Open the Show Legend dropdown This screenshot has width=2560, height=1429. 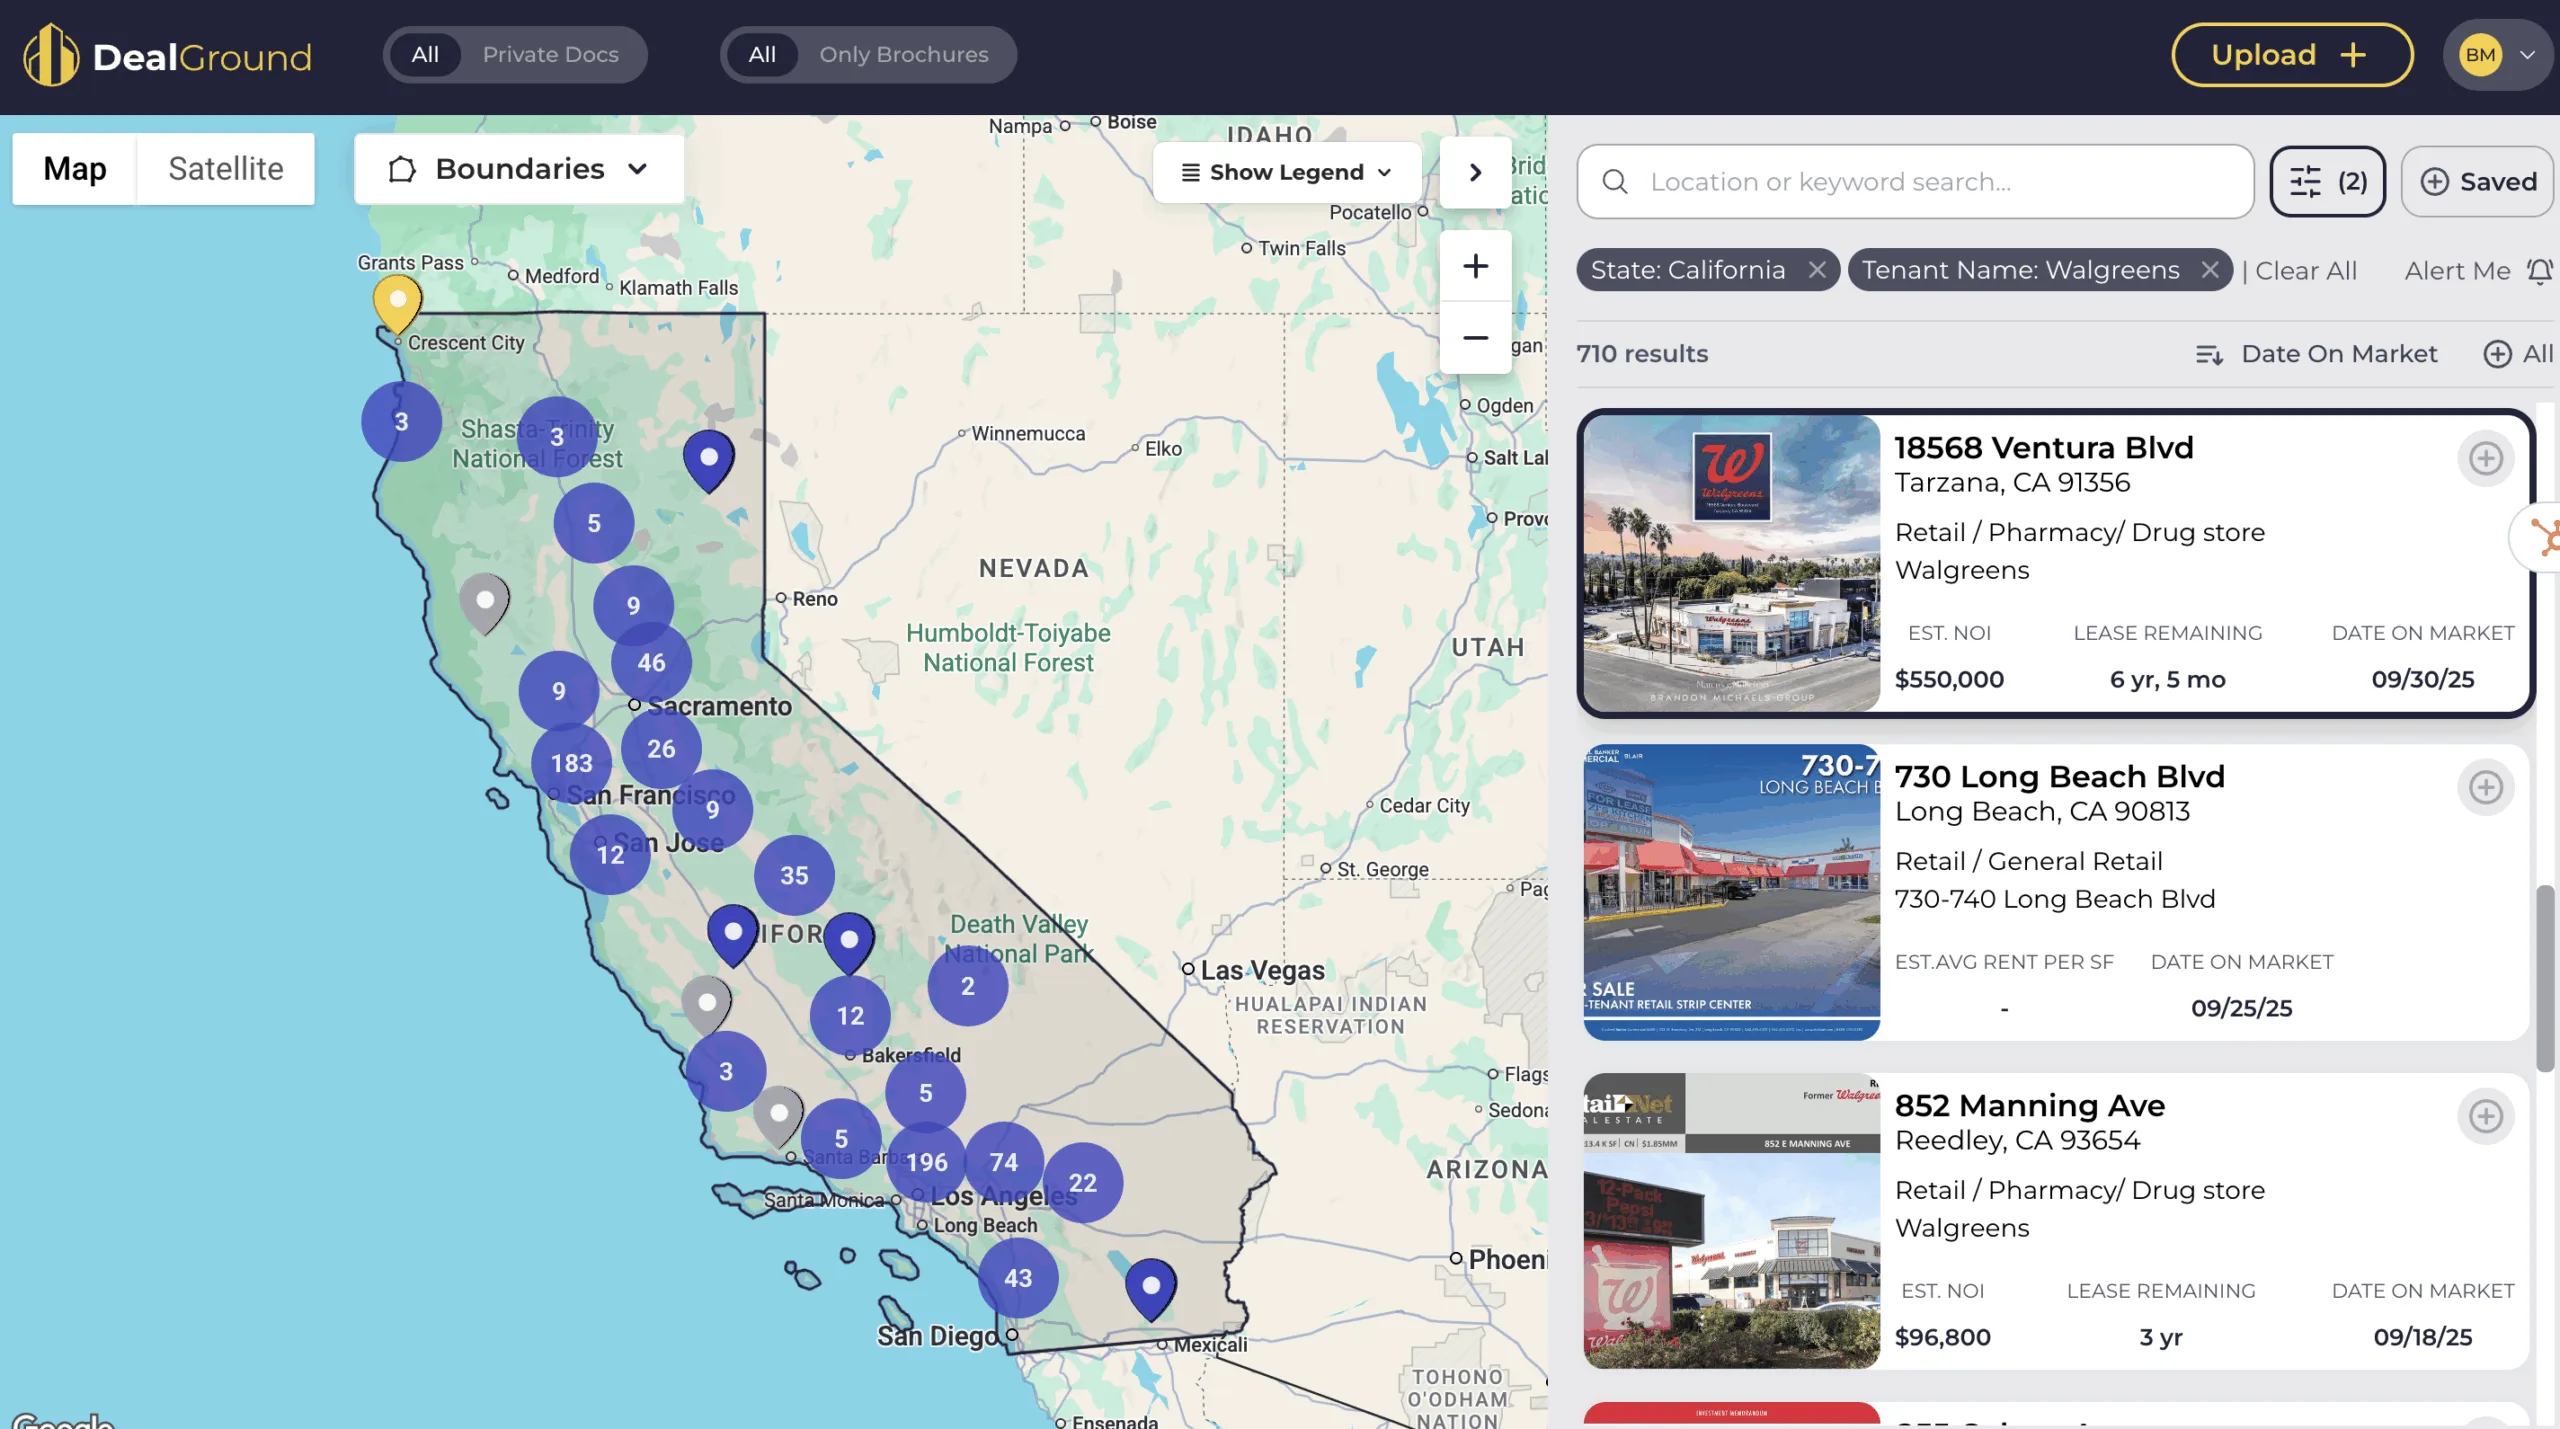coord(1285,171)
